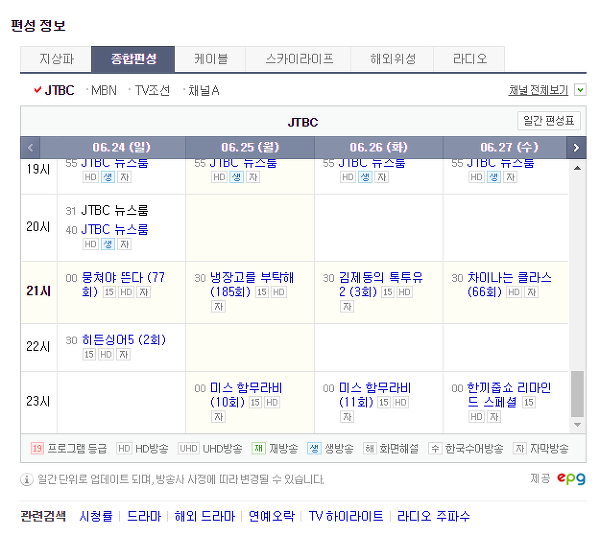This screenshot has height=535, width=600.
Task: Open the 해외 드라마 related search
Action: [x=205, y=516]
